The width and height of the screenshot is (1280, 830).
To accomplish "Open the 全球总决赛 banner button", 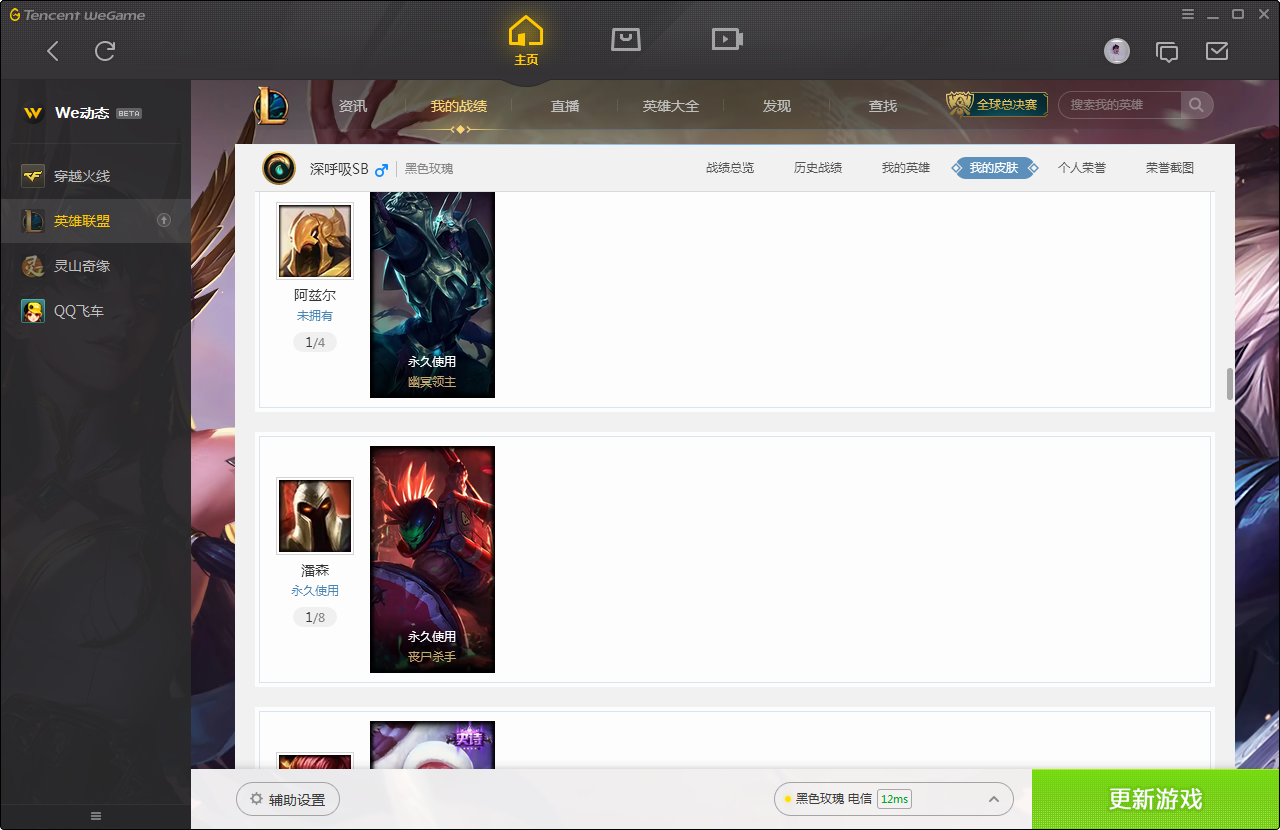I will click(997, 104).
